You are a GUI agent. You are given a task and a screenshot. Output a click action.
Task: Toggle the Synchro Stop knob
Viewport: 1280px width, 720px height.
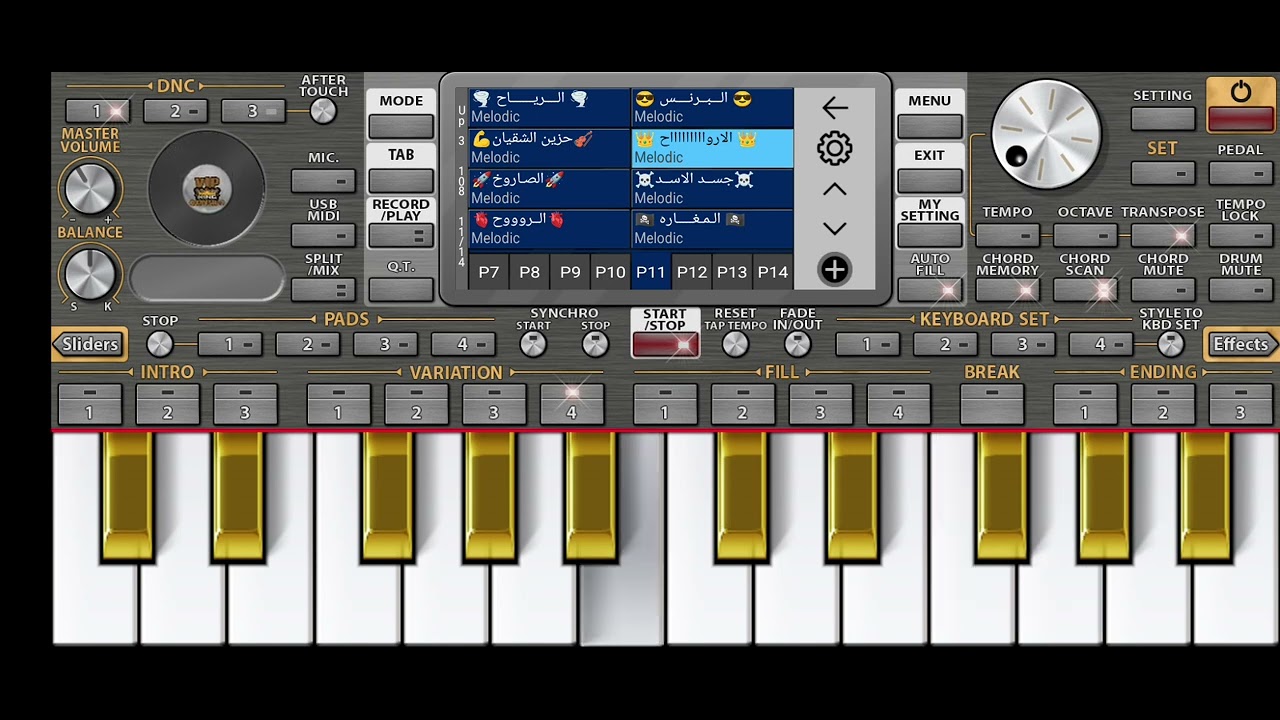[x=595, y=345]
